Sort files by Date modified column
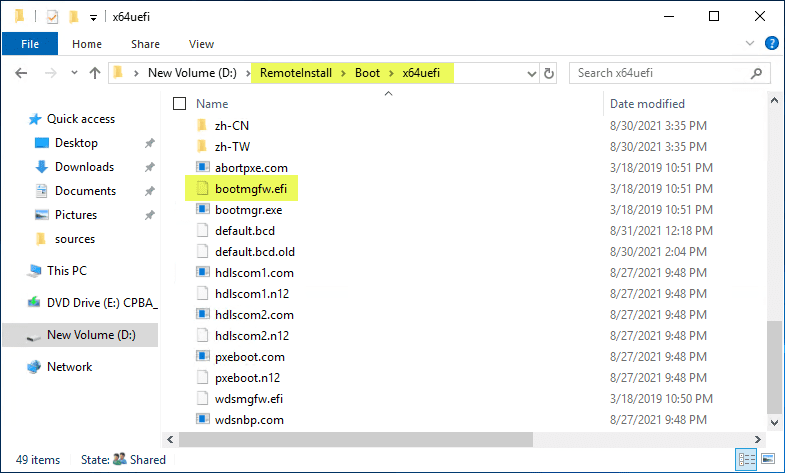This screenshot has height=473, width=785. click(x=647, y=103)
